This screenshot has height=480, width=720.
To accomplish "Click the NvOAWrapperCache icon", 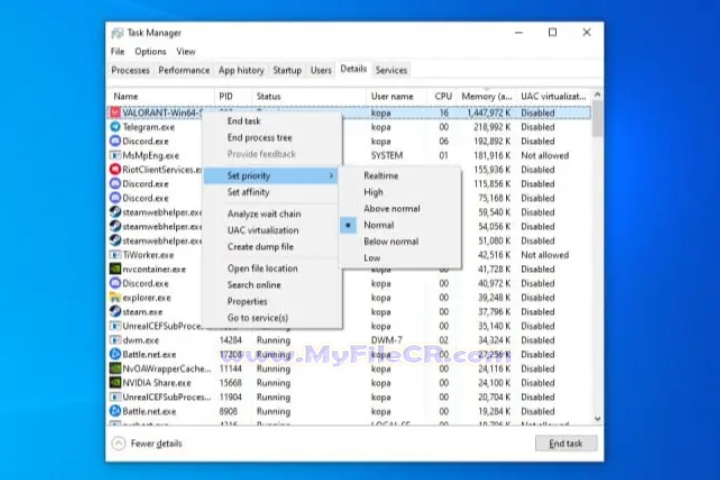I will coord(115,369).
